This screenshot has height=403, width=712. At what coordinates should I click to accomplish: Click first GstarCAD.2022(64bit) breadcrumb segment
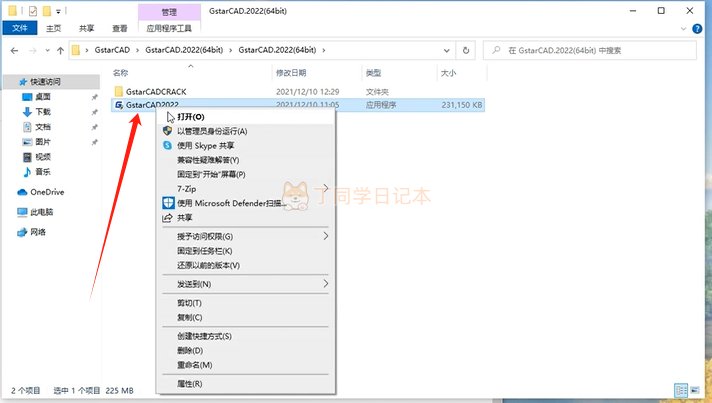184,50
